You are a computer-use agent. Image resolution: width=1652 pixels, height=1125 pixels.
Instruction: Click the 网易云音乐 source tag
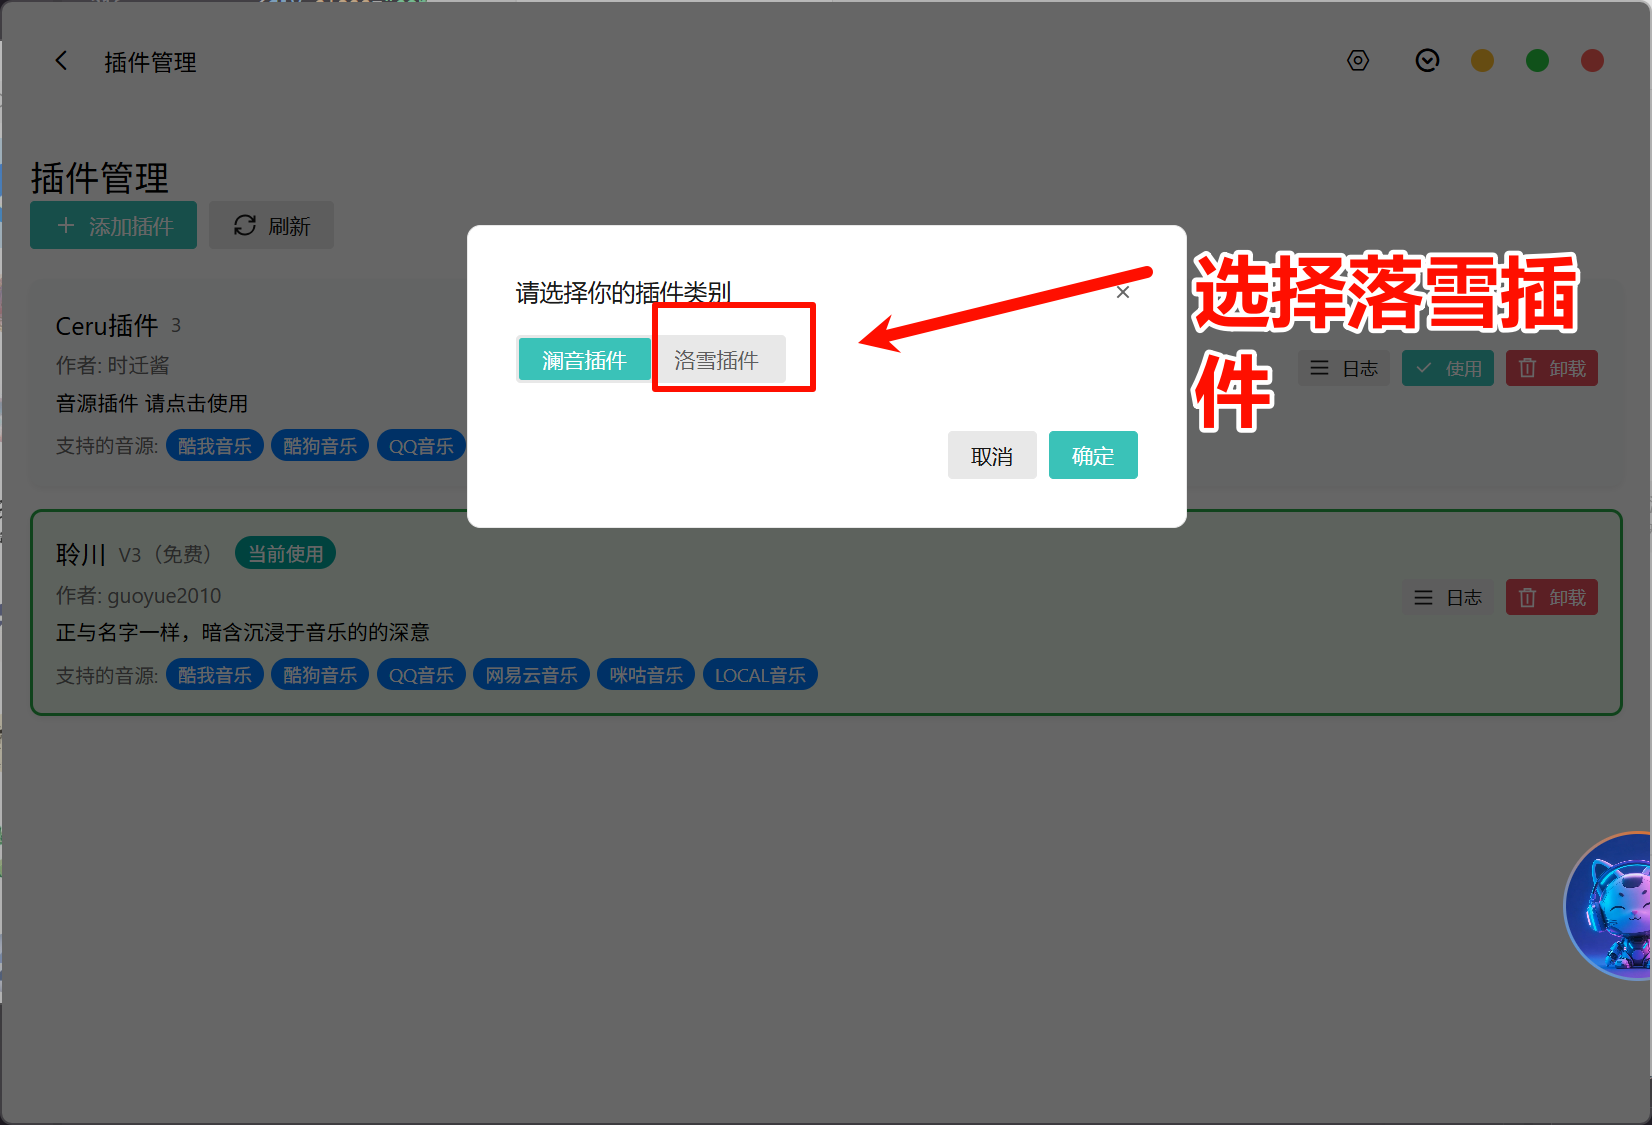(x=531, y=676)
